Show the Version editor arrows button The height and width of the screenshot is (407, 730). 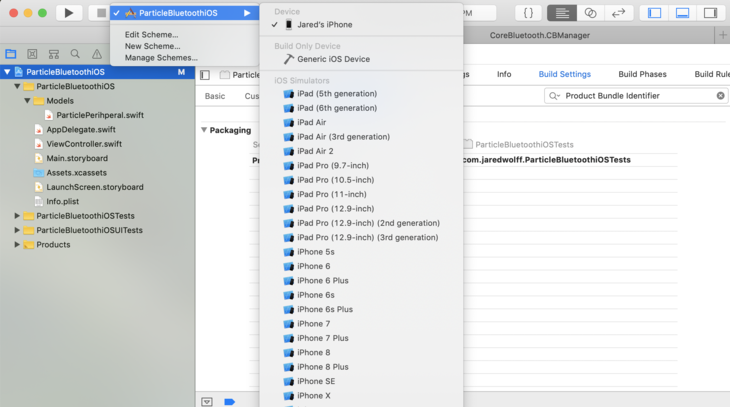[618, 13]
